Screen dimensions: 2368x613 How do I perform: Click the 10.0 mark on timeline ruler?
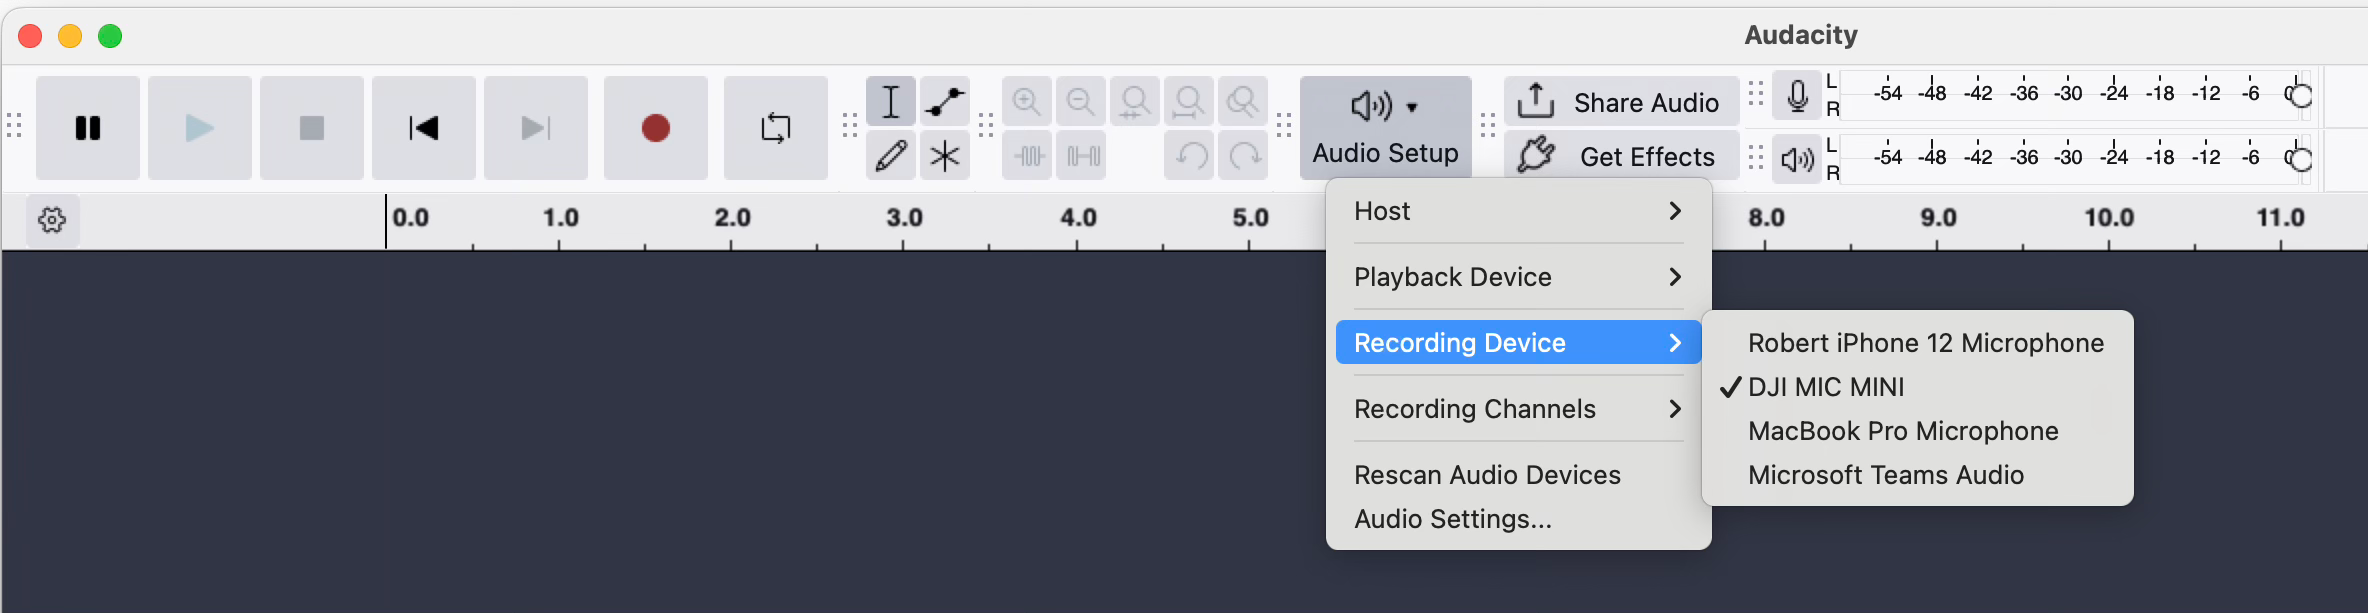[2109, 218]
